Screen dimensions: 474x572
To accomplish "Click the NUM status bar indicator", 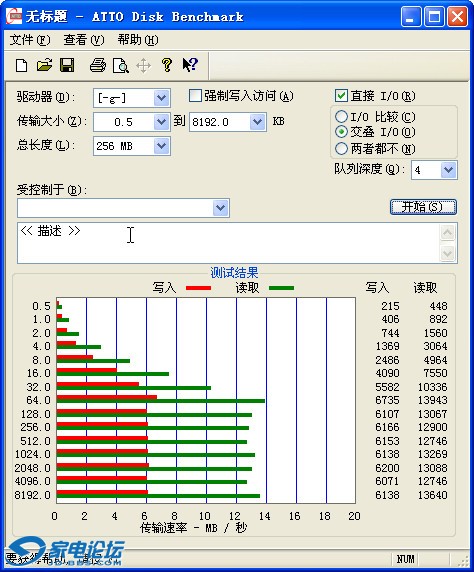I will pyautogui.click(x=405, y=559).
